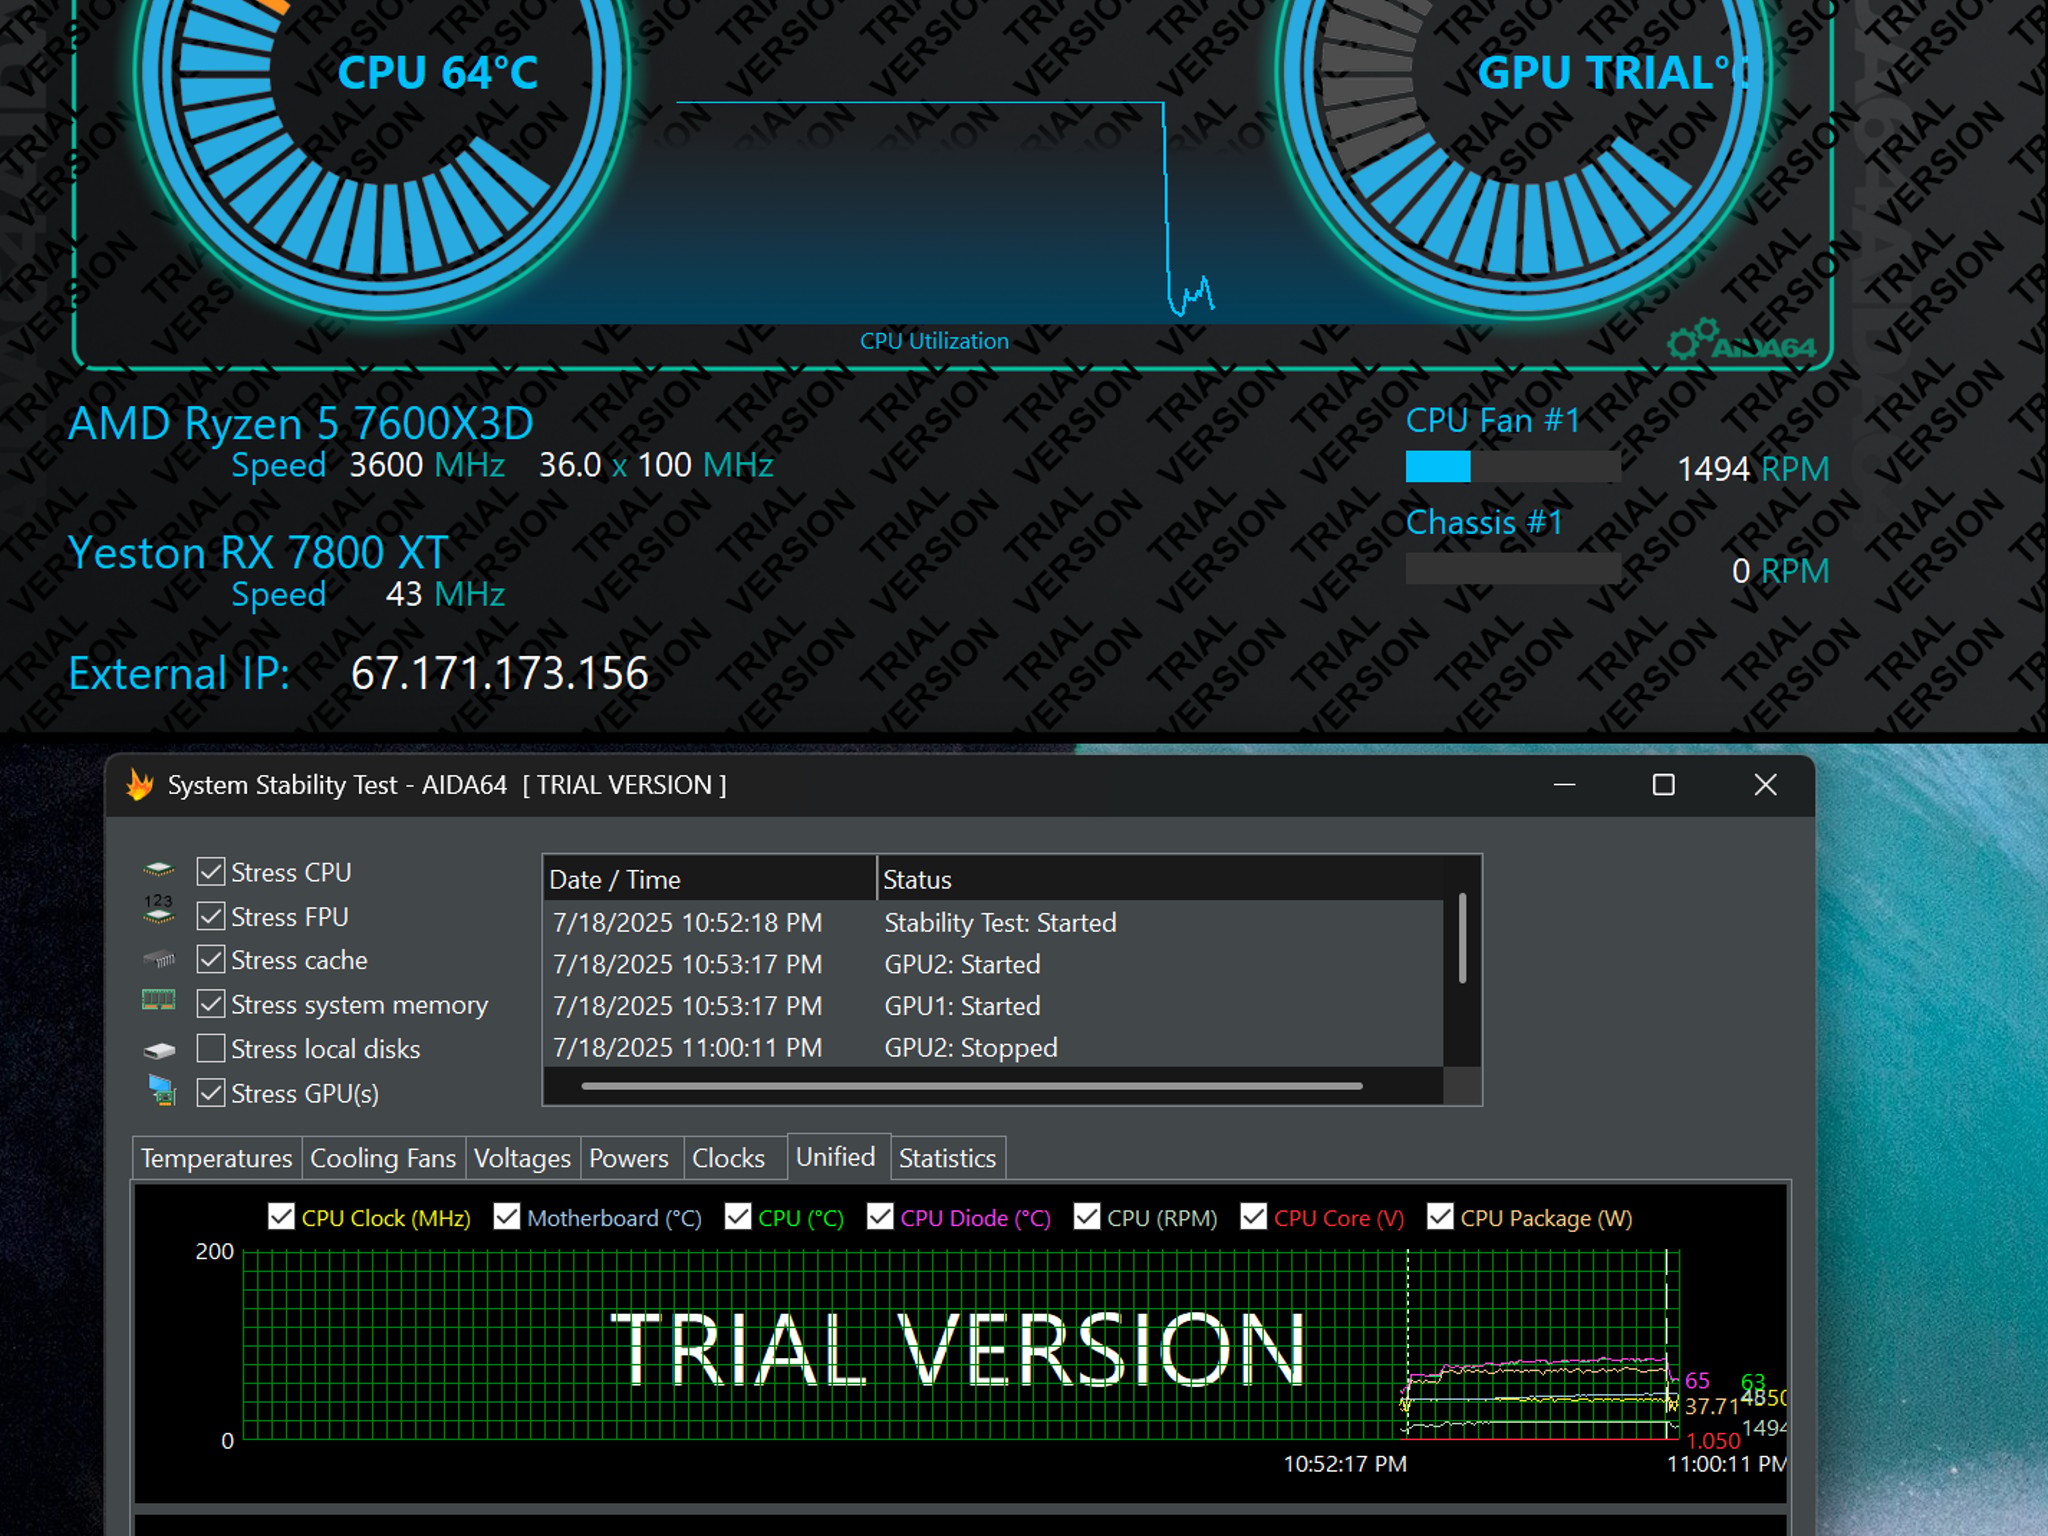Click the Date / Time column header

tap(710, 879)
